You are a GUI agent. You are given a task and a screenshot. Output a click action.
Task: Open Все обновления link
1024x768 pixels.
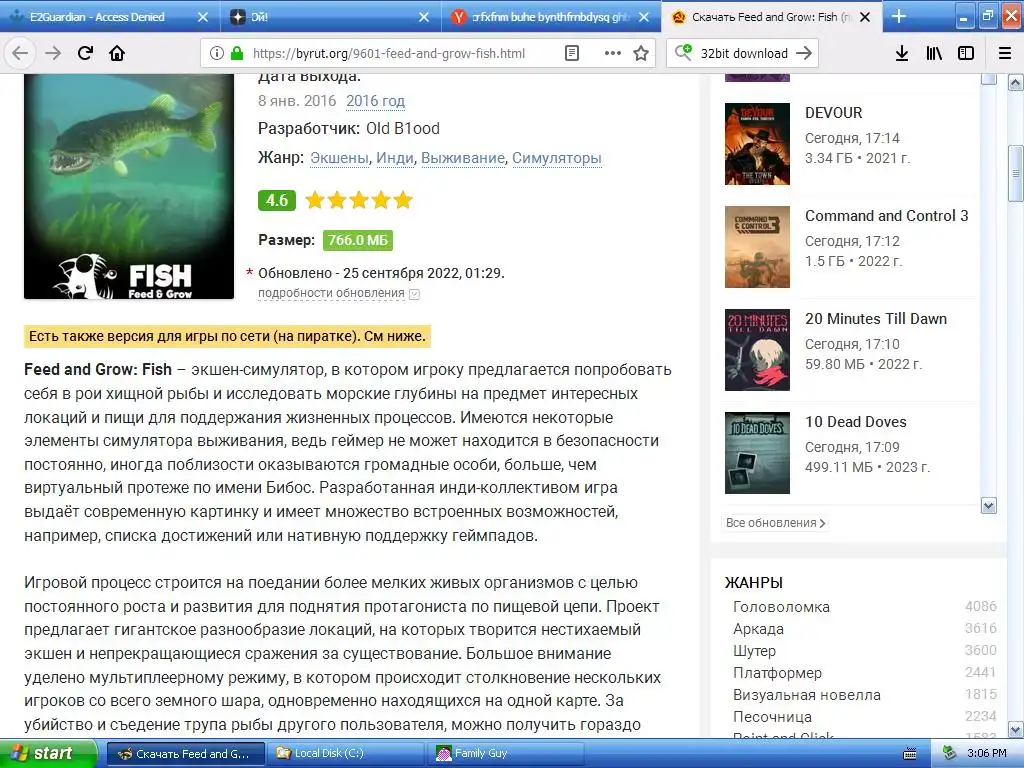[776, 523]
